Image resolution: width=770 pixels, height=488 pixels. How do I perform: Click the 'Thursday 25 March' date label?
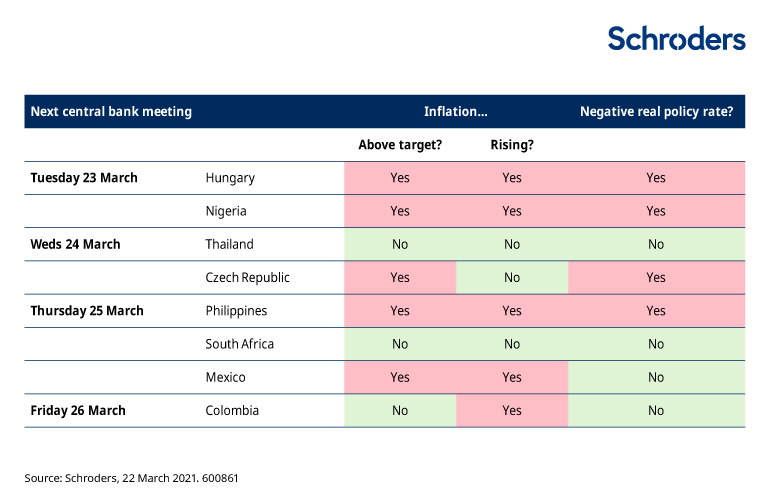point(87,311)
